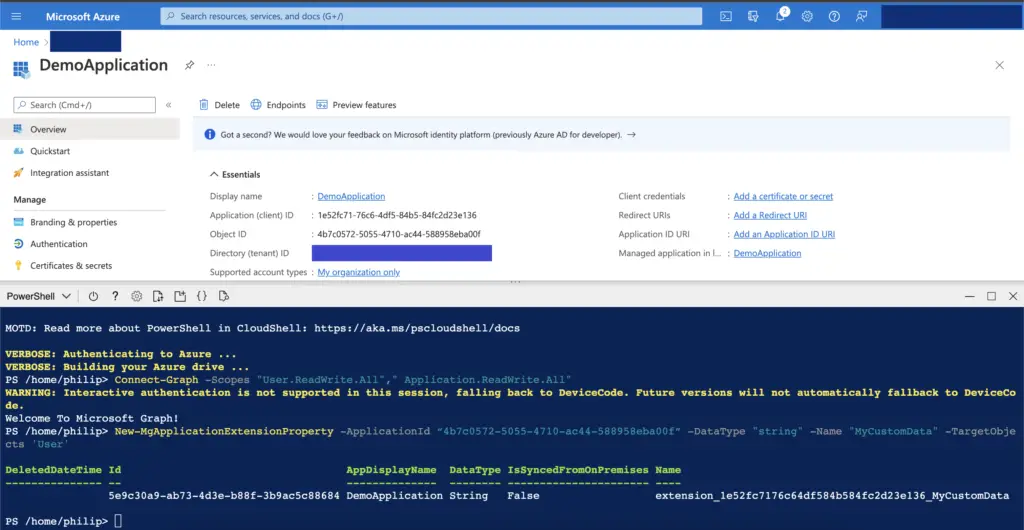Collapse the Essentials section
This screenshot has height=530, width=1024.
point(235,174)
